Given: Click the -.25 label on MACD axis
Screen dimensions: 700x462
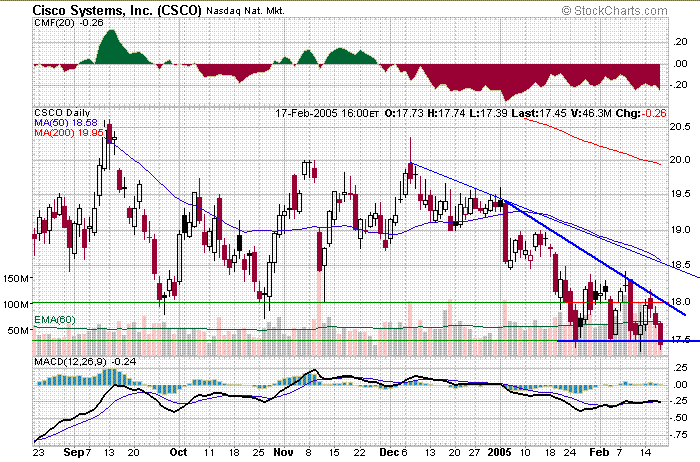Looking at the screenshot, I should tap(679, 401).
